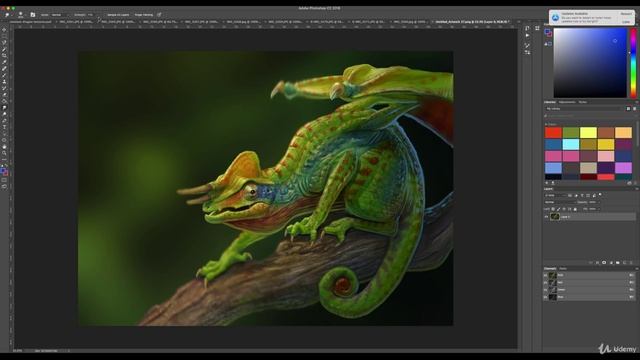Open the Channels panel tab
This screenshot has height=360, width=640.
click(550, 269)
